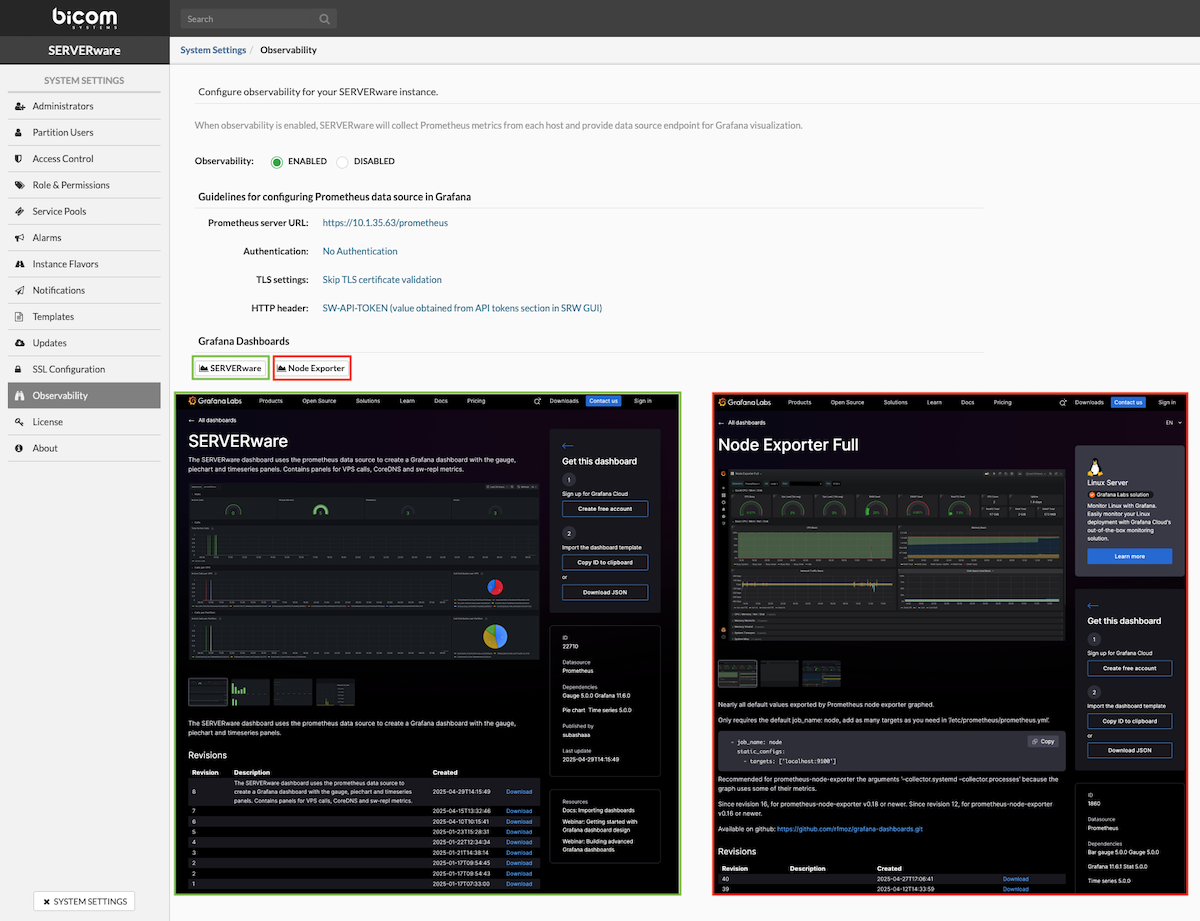Screen dimensions: 1200x921
Task: Select the DISABLED observability radio button
Action: click(x=342, y=161)
